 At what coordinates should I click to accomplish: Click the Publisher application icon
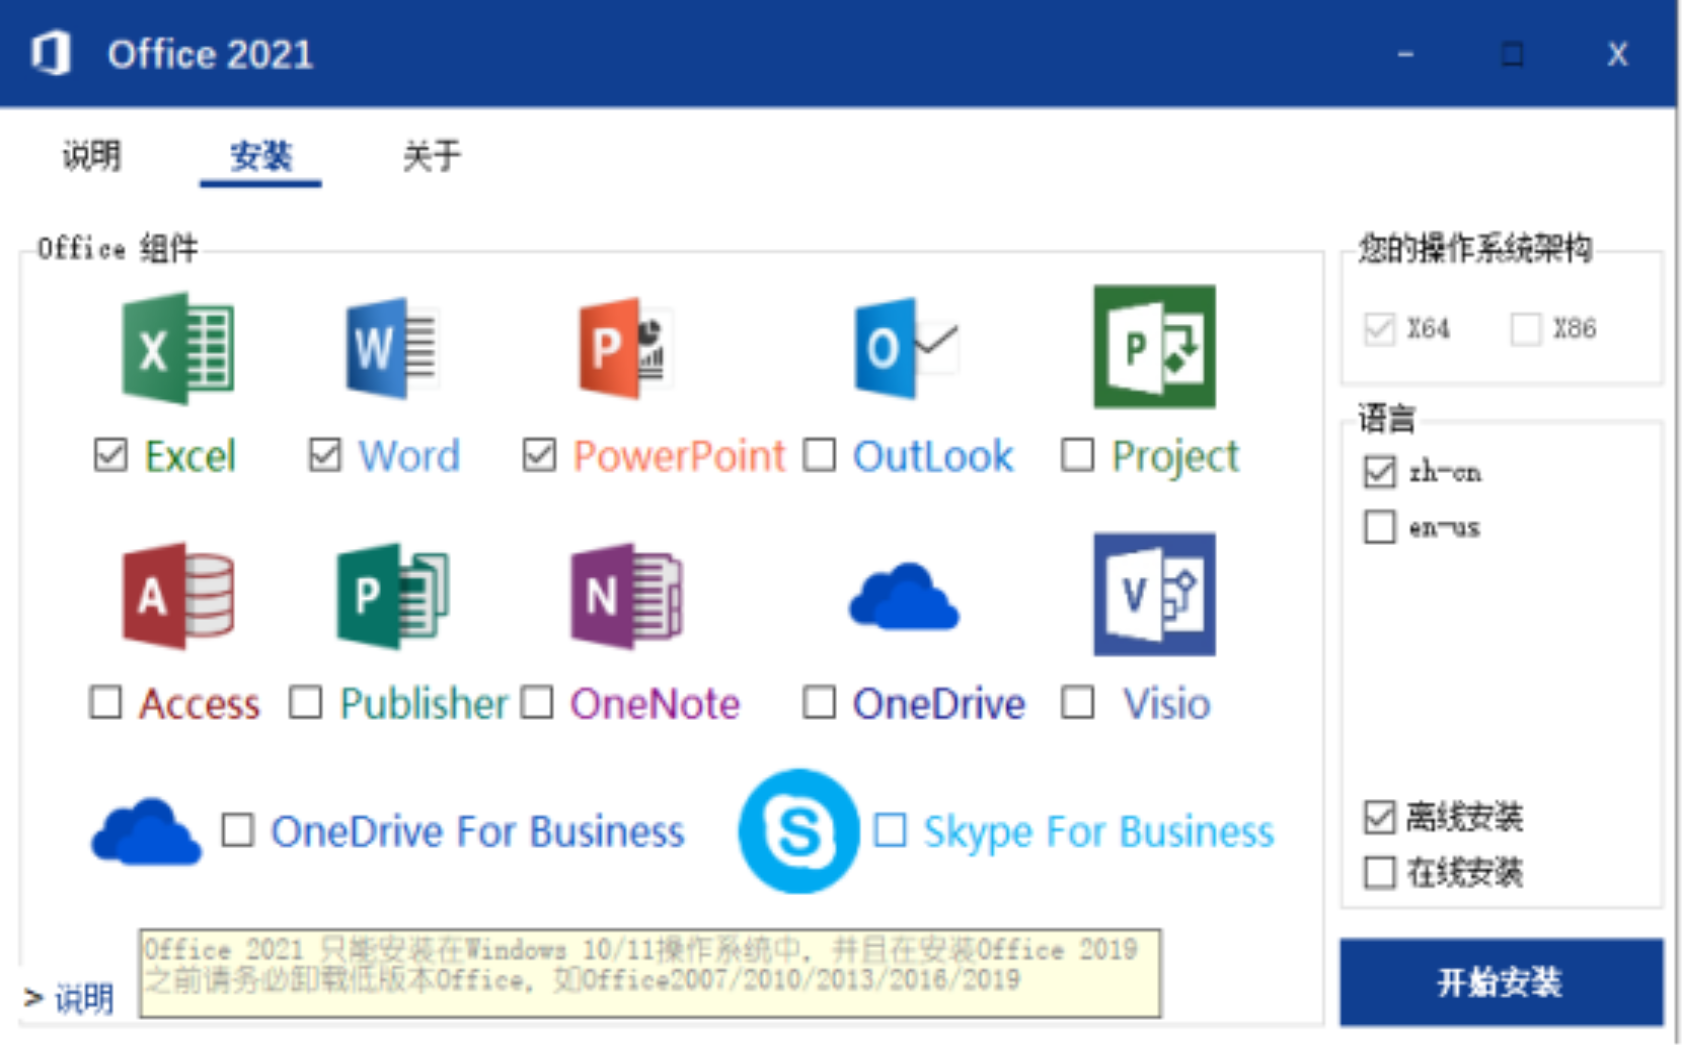point(392,596)
